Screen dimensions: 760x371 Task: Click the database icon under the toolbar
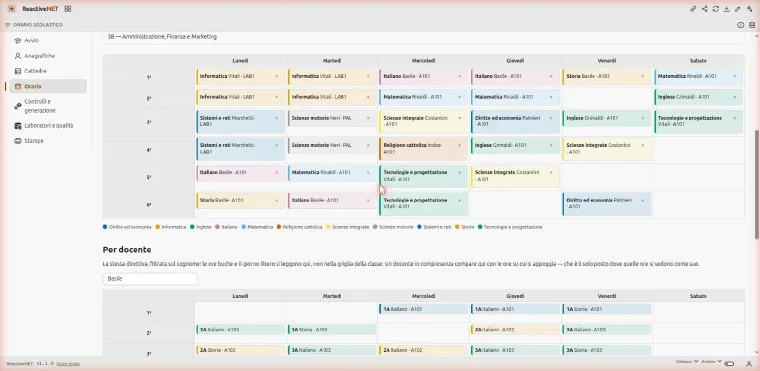click(x=752, y=25)
